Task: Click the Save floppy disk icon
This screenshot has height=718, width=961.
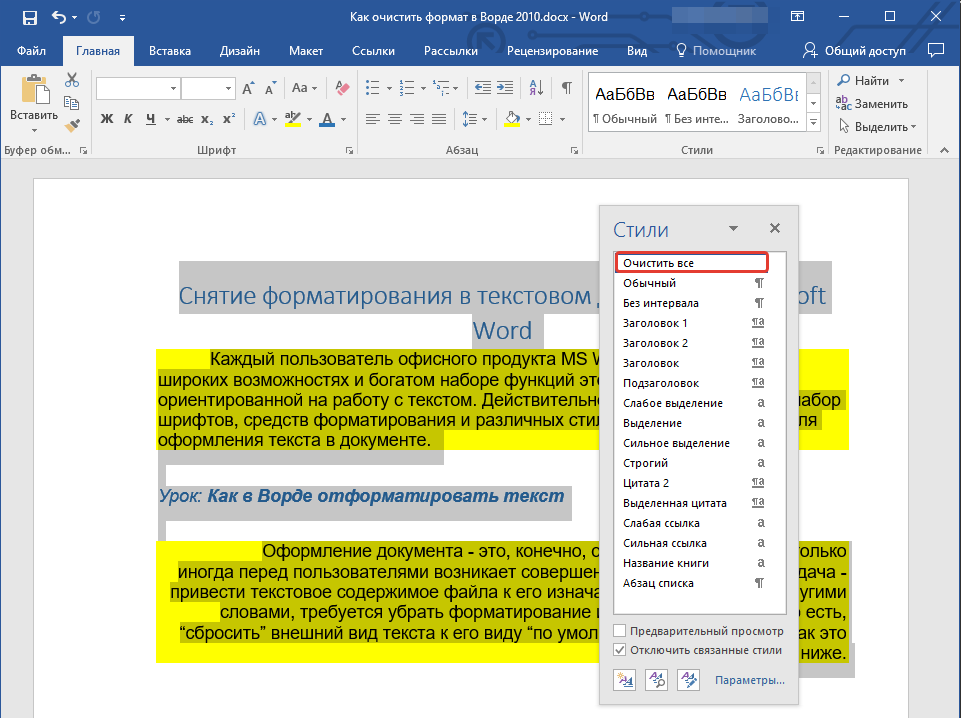Action: (x=29, y=18)
